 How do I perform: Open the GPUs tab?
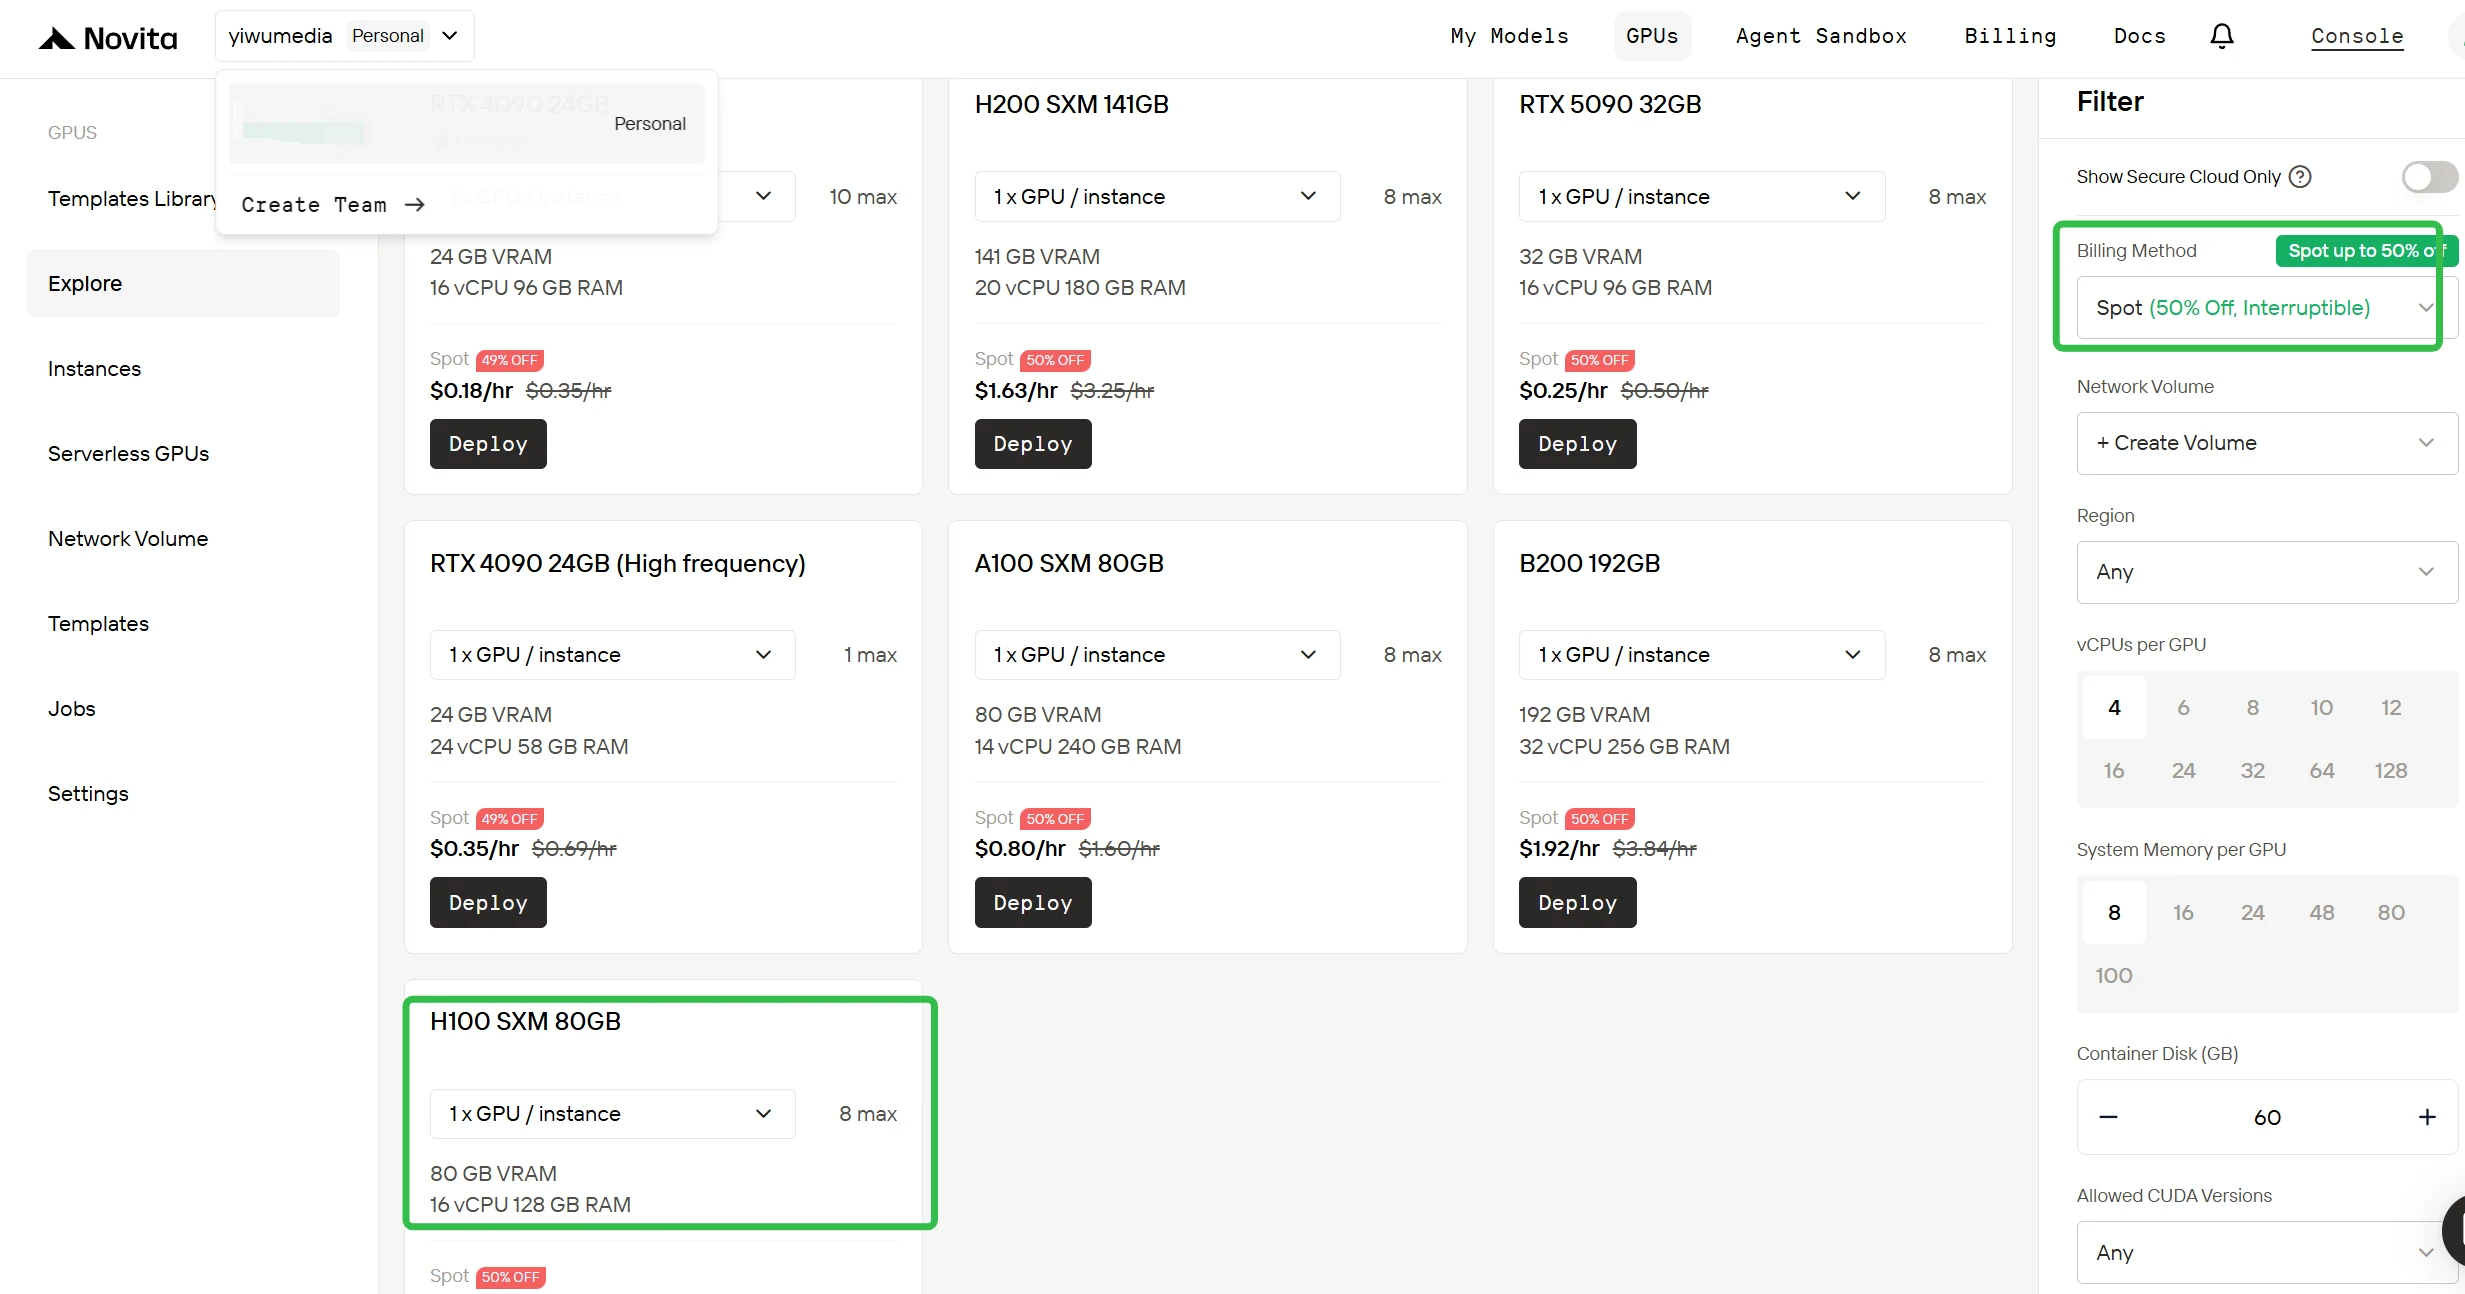click(x=1652, y=36)
